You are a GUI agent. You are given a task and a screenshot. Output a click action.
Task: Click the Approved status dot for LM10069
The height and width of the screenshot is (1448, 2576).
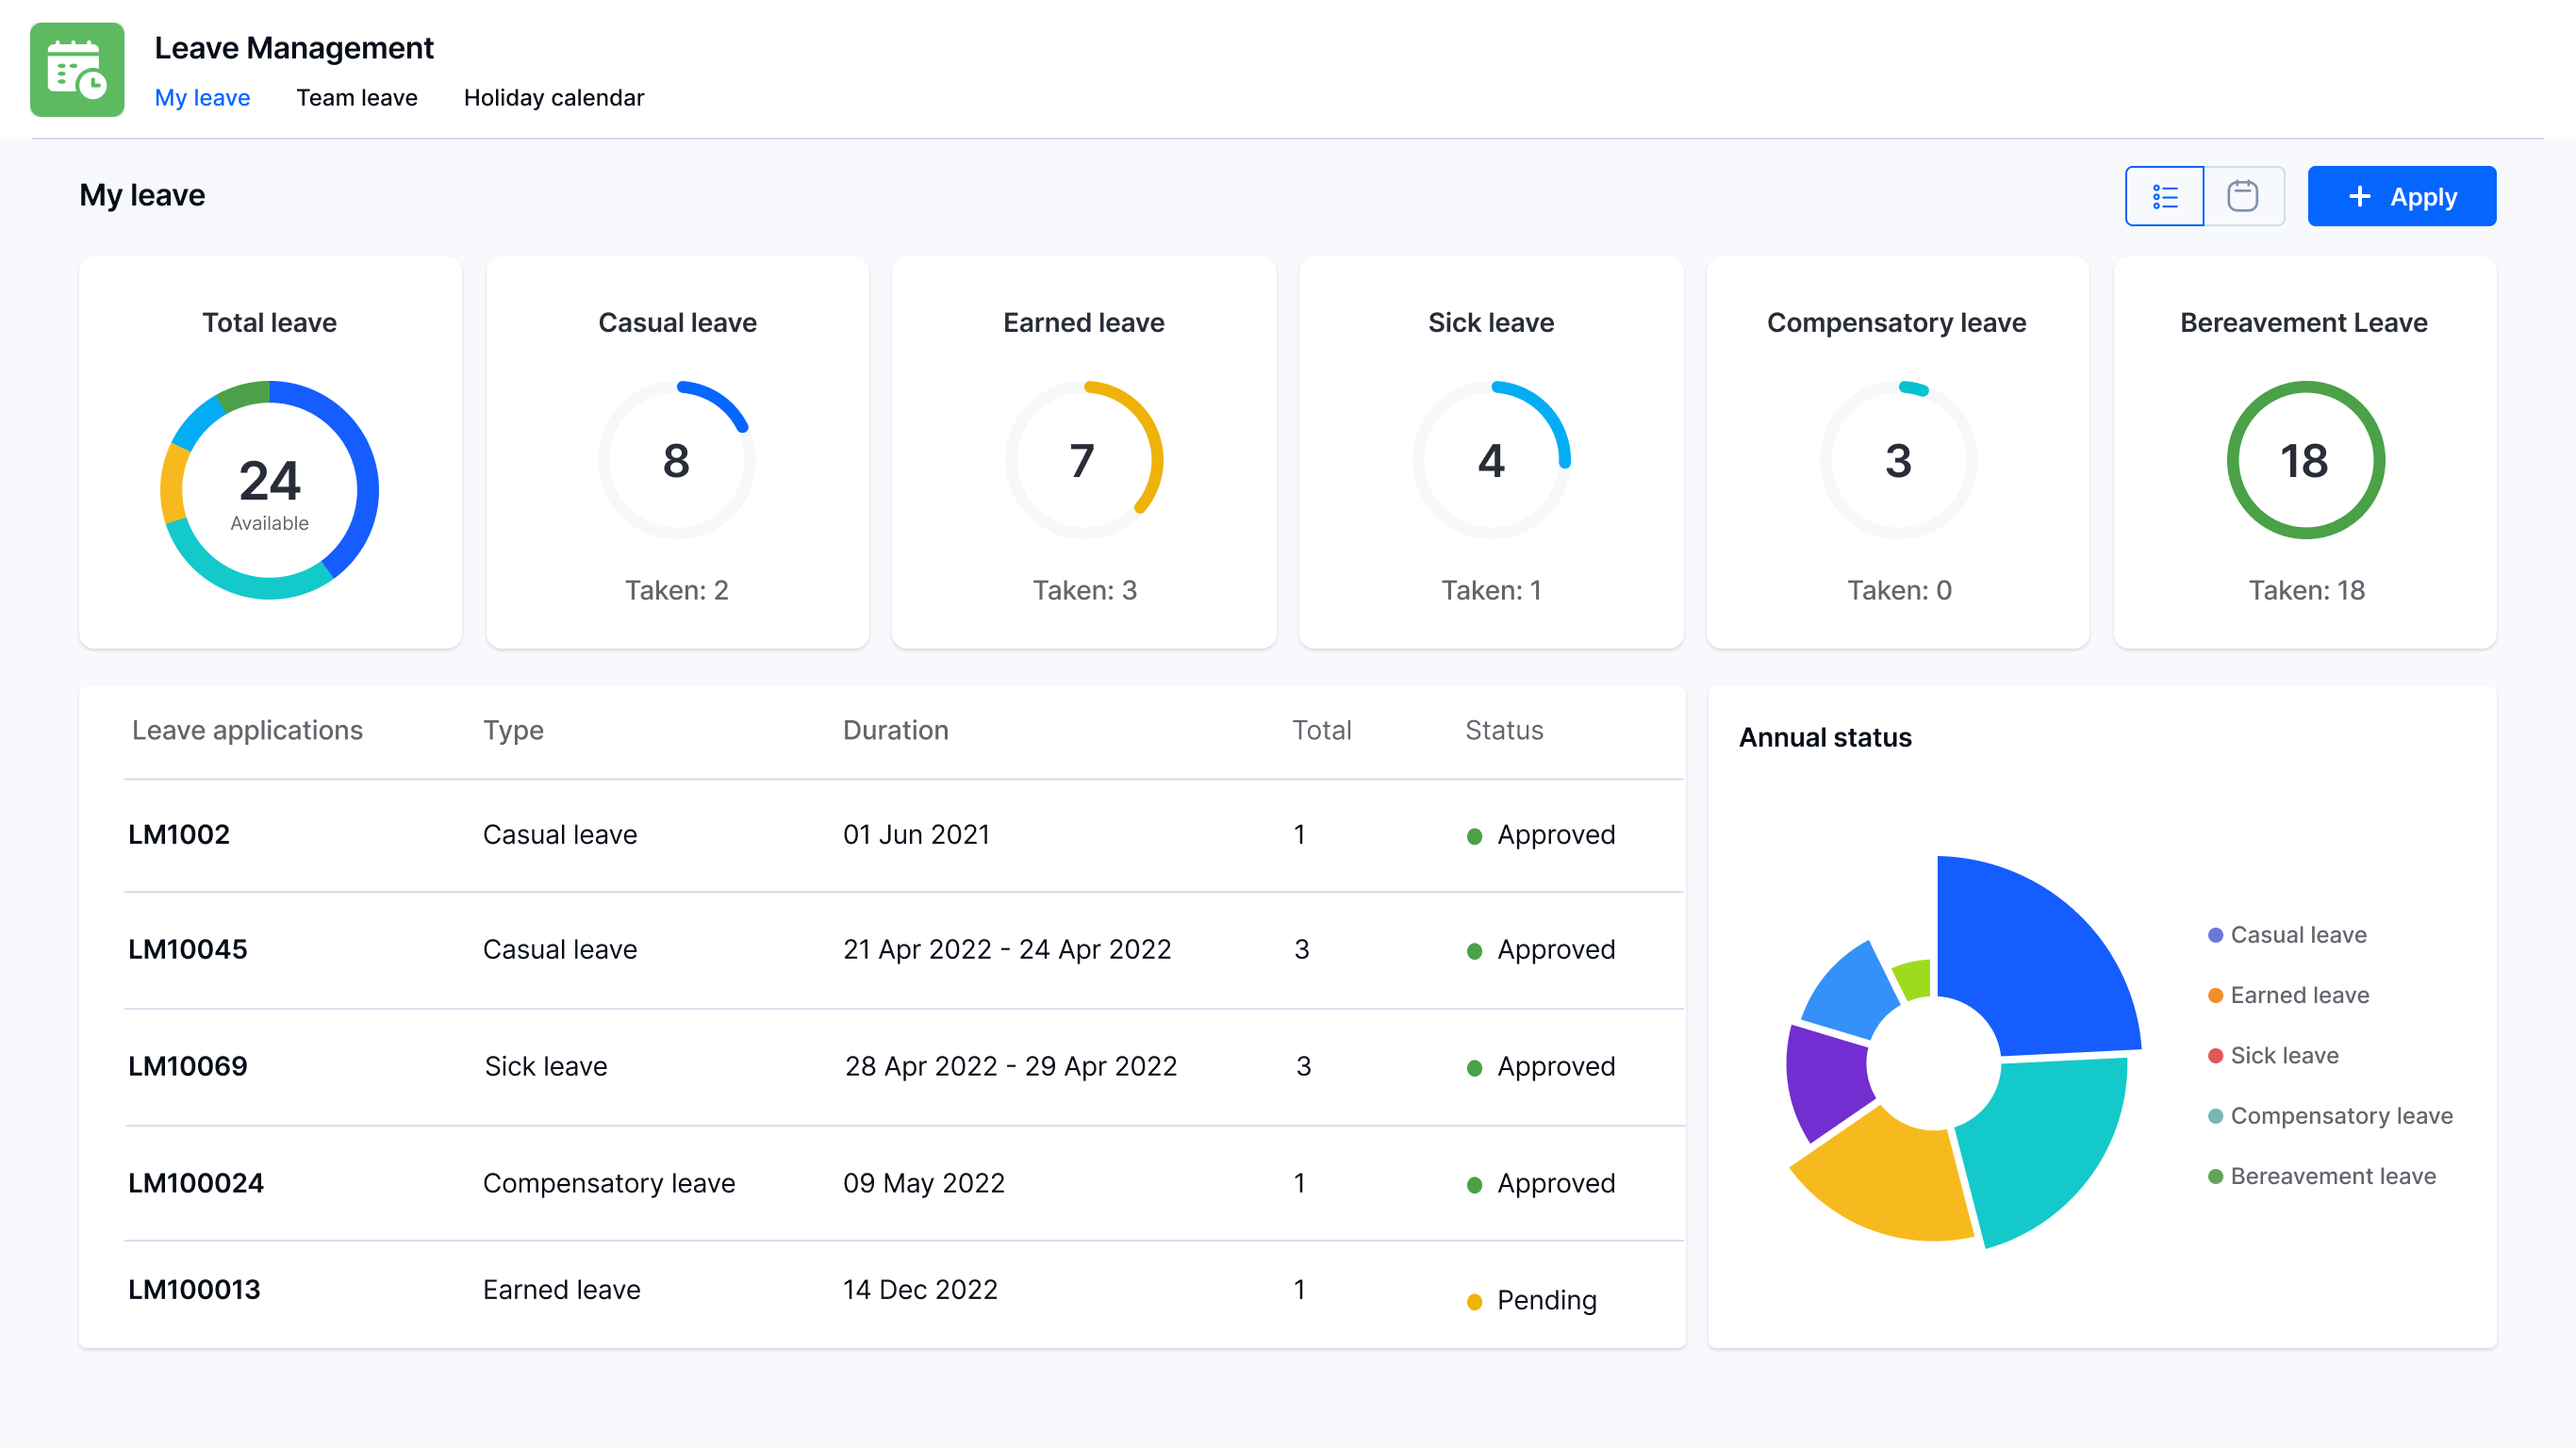pos(1473,1068)
